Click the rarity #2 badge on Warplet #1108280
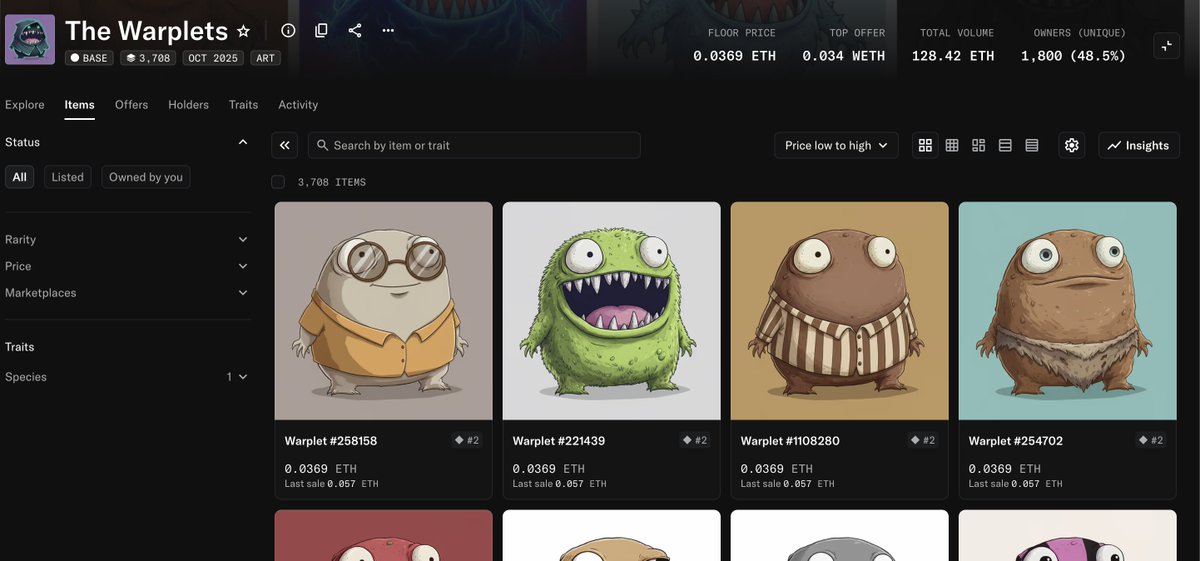Viewport: 1200px width, 561px height. click(x=923, y=440)
